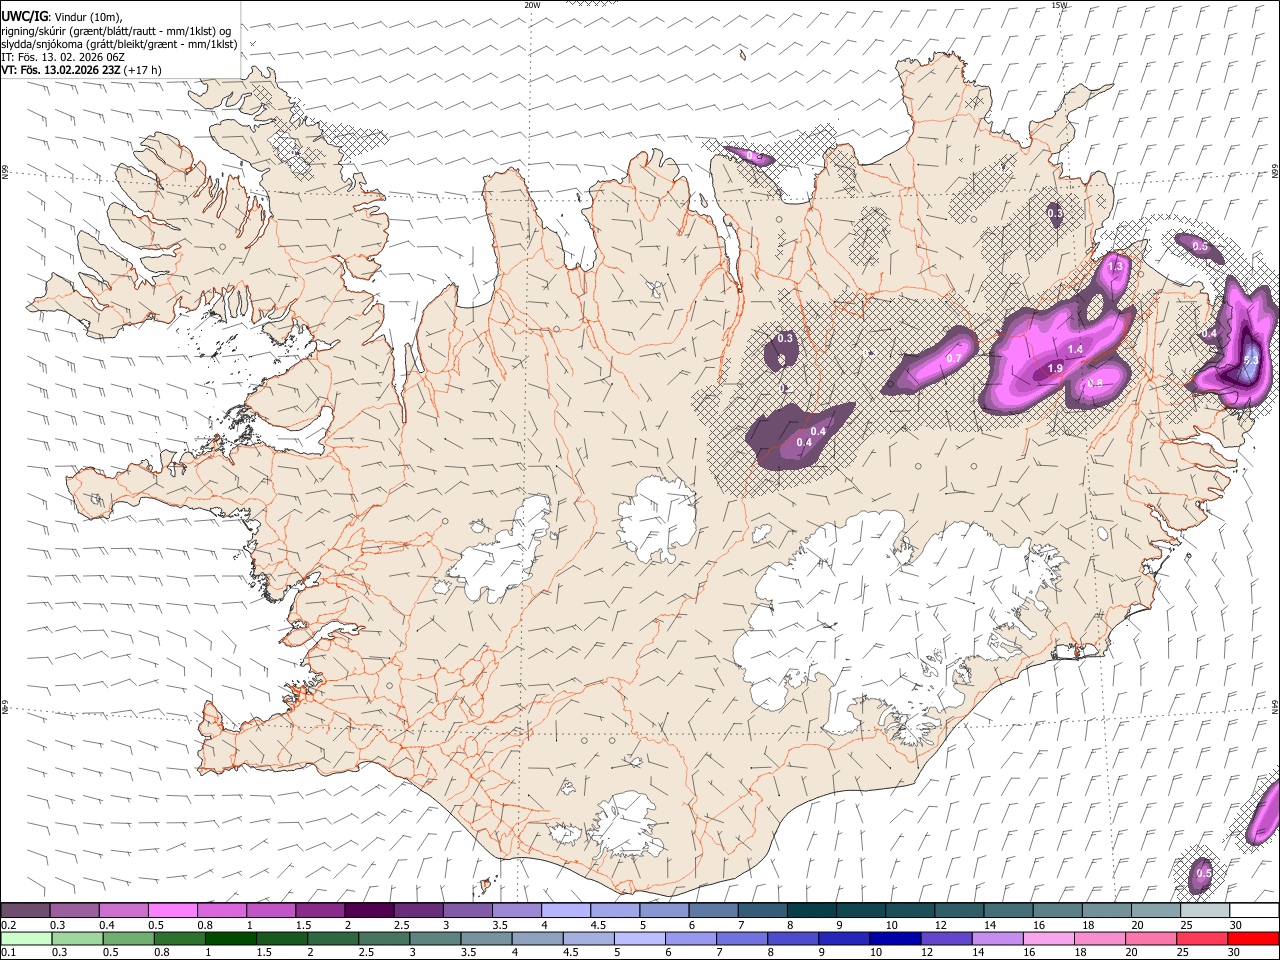Image resolution: width=1280 pixels, height=960 pixels.
Task: Click the 0.3 value in northeast hatched area
Action: coord(1055,213)
